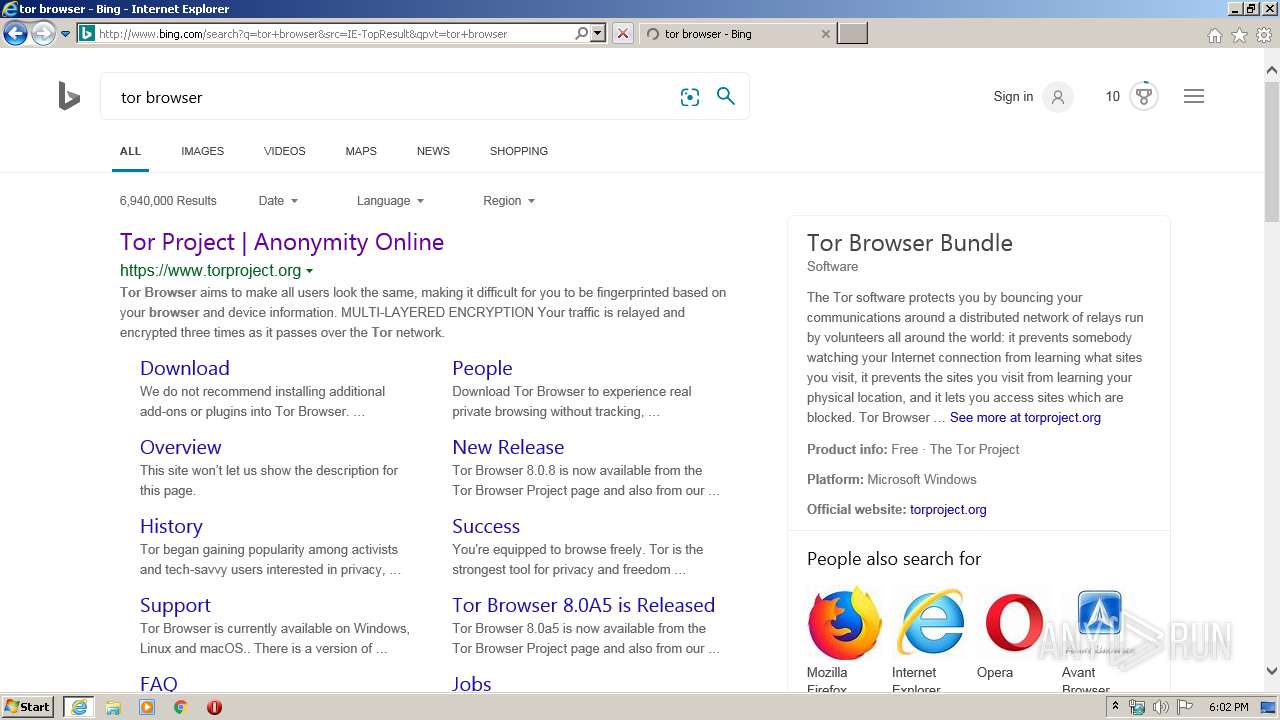Viewport: 1280px width, 720px height.
Task: Open the Success sublink
Action: point(486,526)
